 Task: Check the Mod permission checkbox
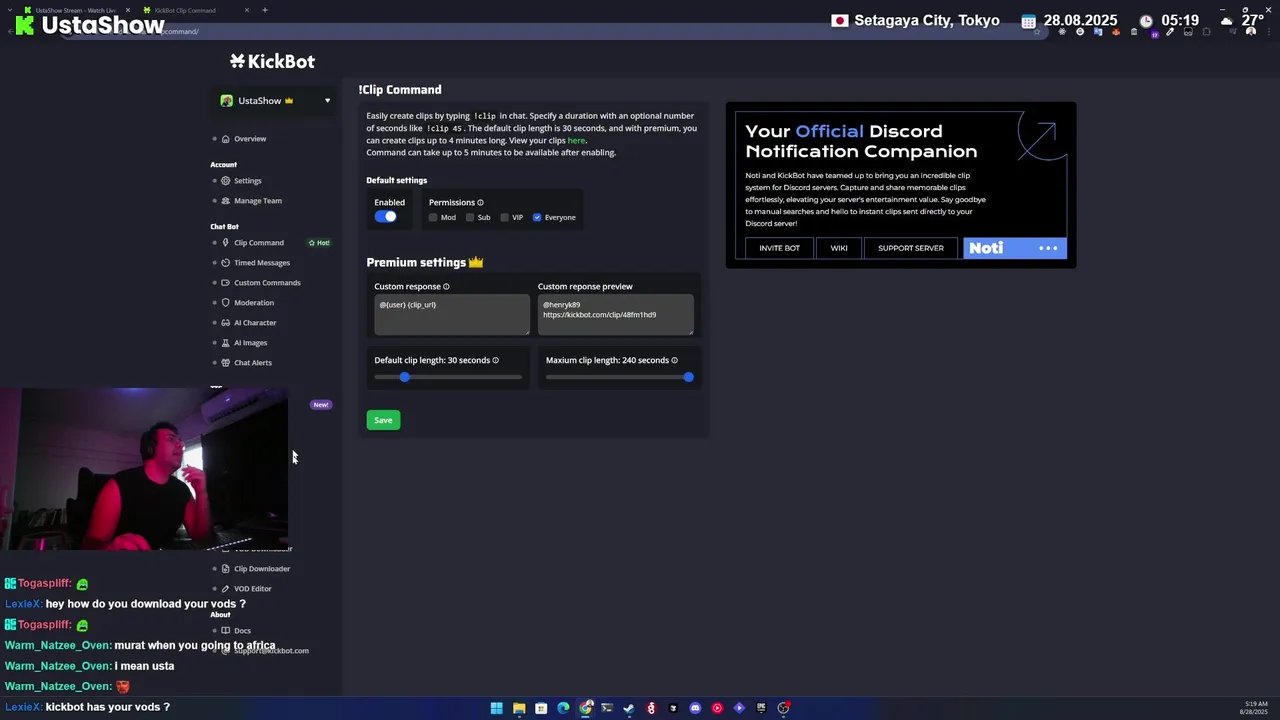point(433,218)
